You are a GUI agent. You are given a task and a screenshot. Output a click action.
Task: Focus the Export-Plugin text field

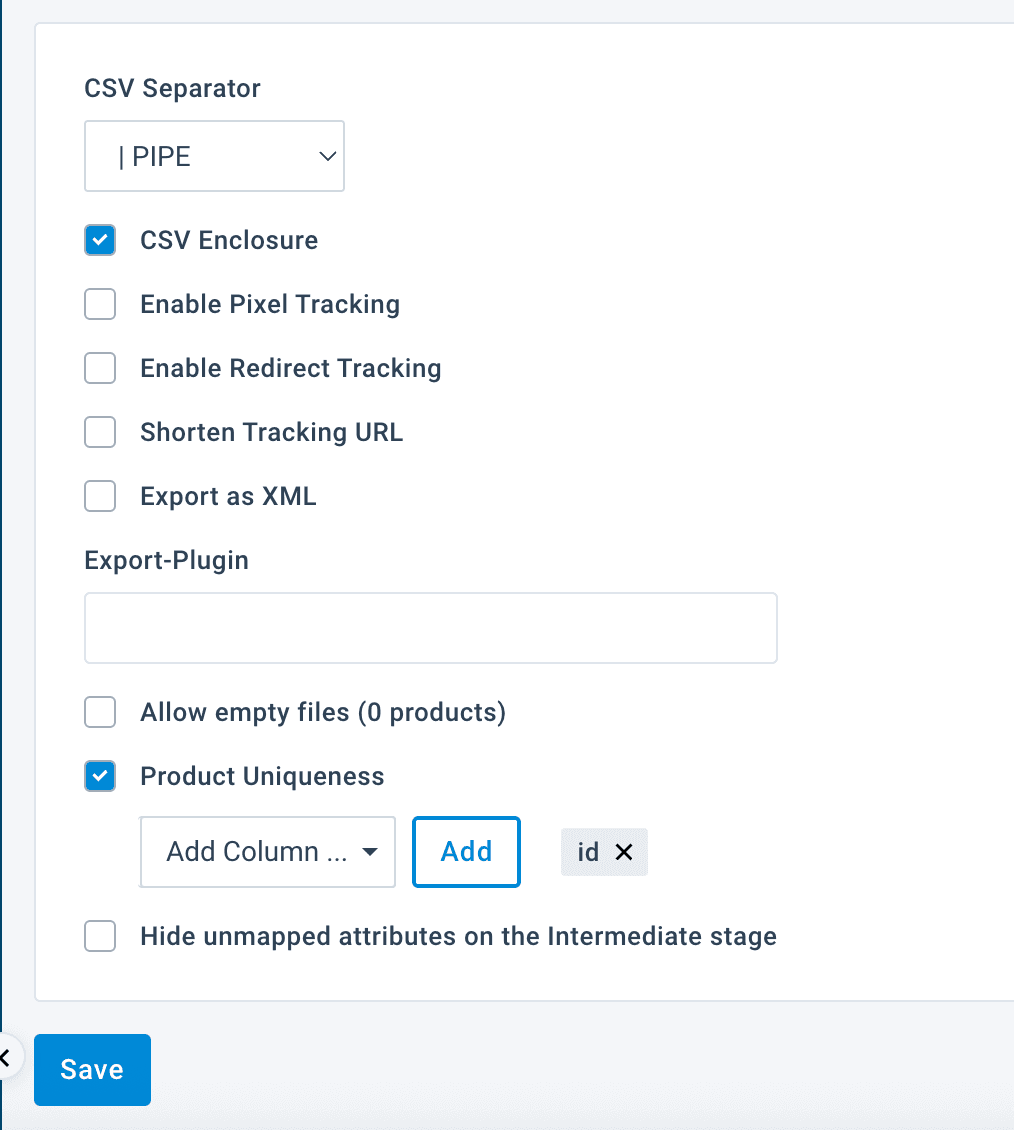tap(430, 628)
